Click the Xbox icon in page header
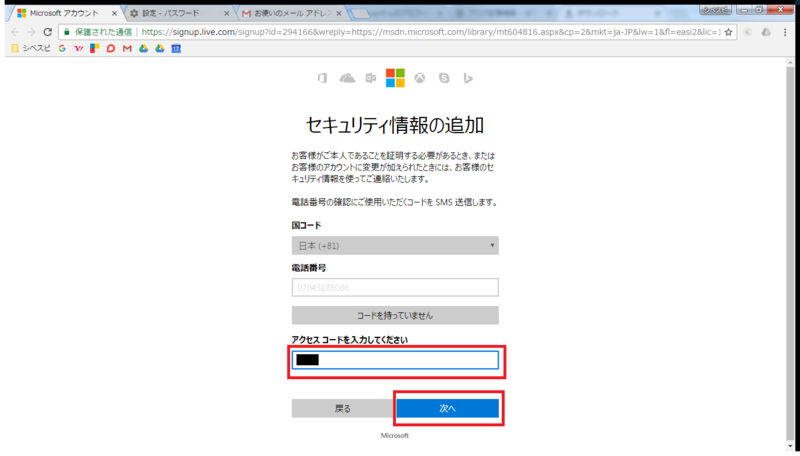This screenshot has width=800, height=456. point(419,78)
